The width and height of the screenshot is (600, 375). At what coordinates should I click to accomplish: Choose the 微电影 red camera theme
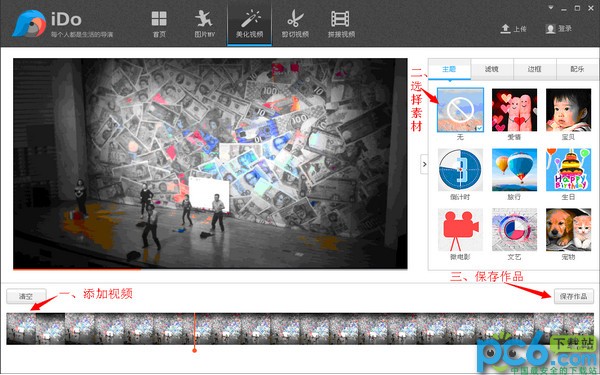(x=460, y=230)
